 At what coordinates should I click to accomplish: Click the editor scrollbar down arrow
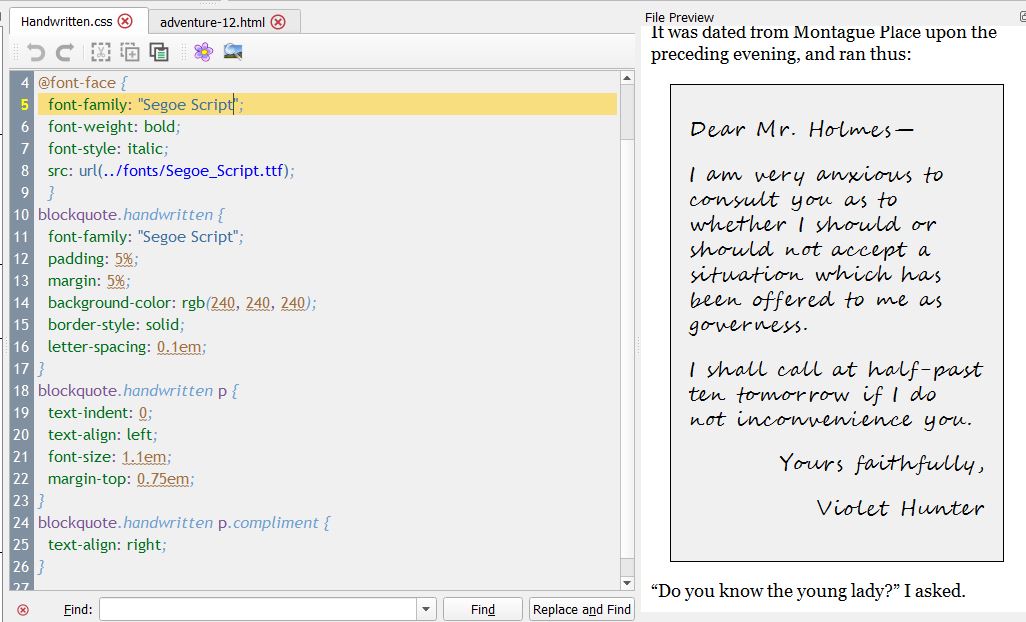pyautogui.click(x=627, y=582)
